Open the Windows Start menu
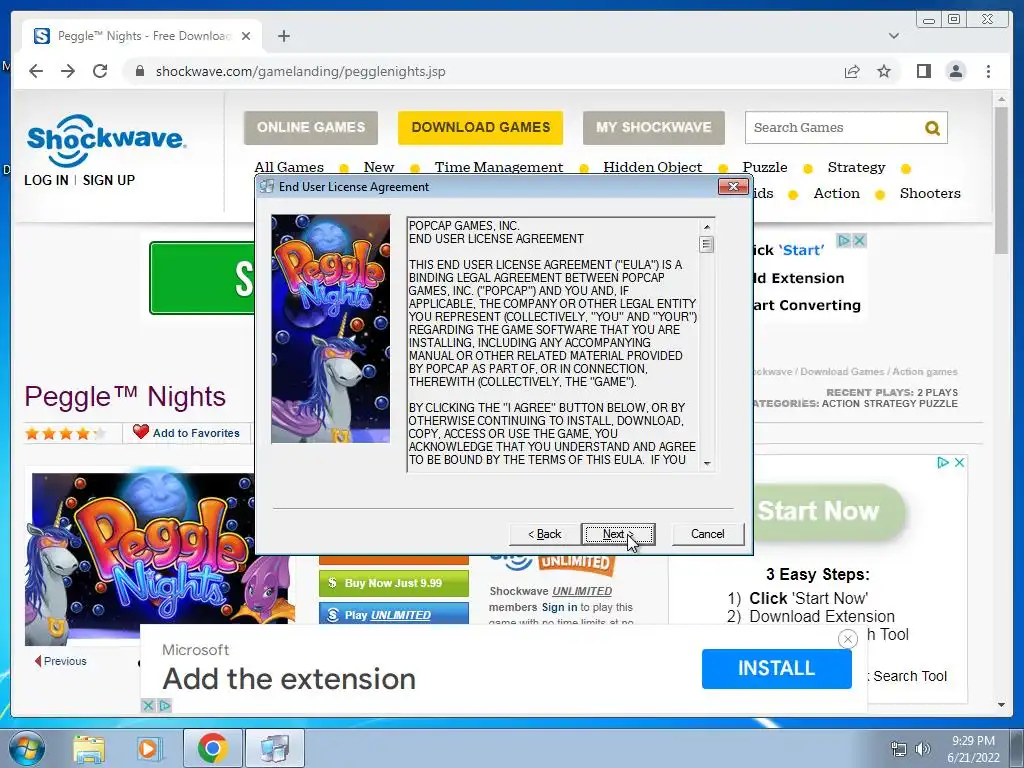 [27, 748]
